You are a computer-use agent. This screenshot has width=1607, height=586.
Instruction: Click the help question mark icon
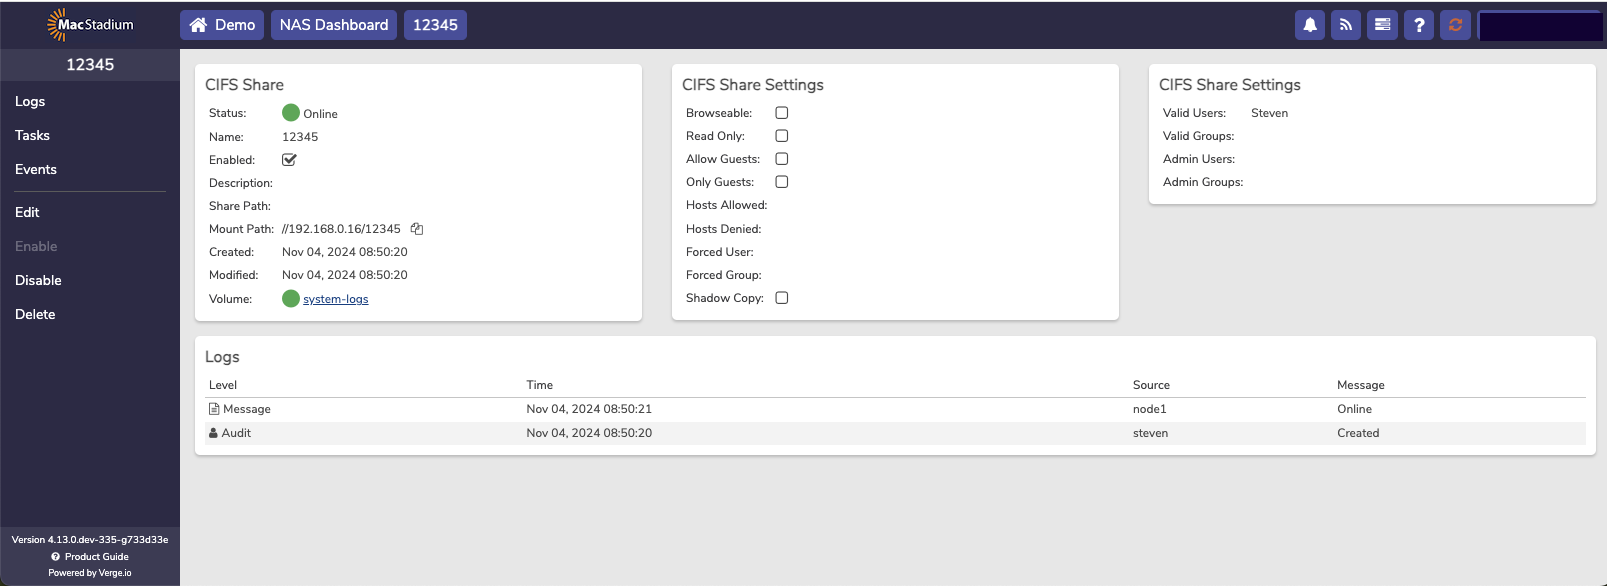1419,25
